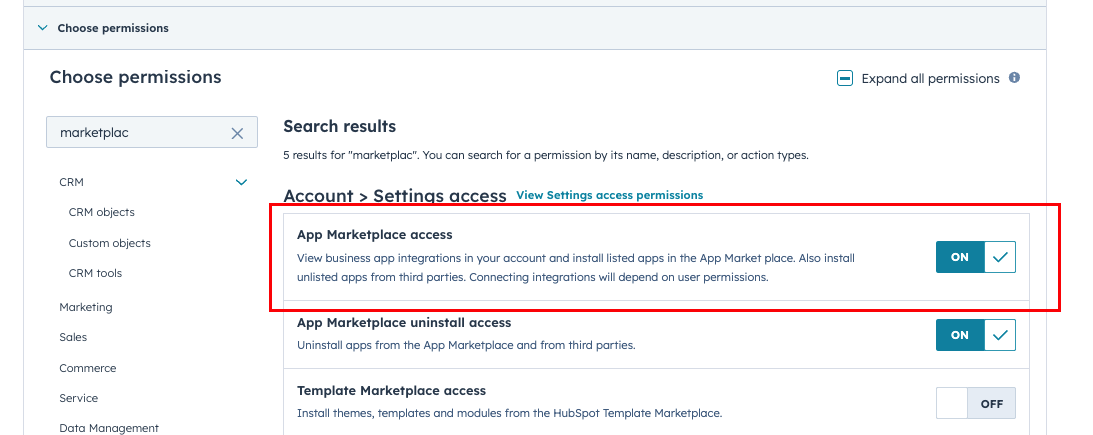Open Service permissions category
The width and height of the screenshot is (1093, 435).
[78, 398]
